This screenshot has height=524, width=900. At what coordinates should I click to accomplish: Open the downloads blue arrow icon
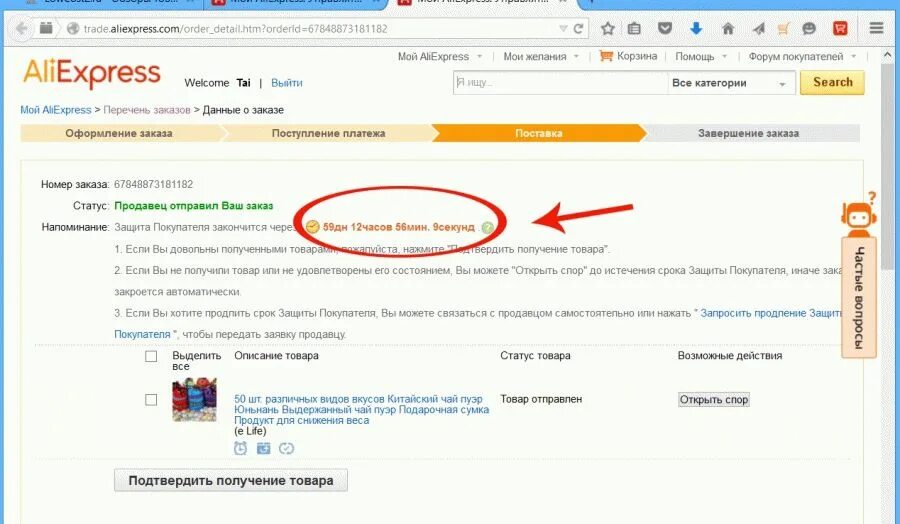[696, 28]
